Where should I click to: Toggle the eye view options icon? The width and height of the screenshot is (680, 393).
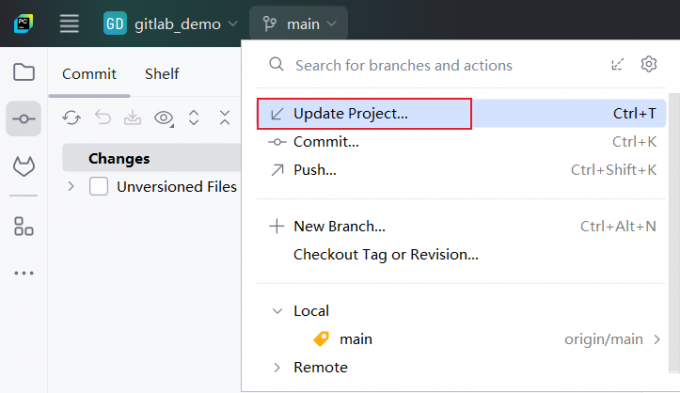[163, 118]
